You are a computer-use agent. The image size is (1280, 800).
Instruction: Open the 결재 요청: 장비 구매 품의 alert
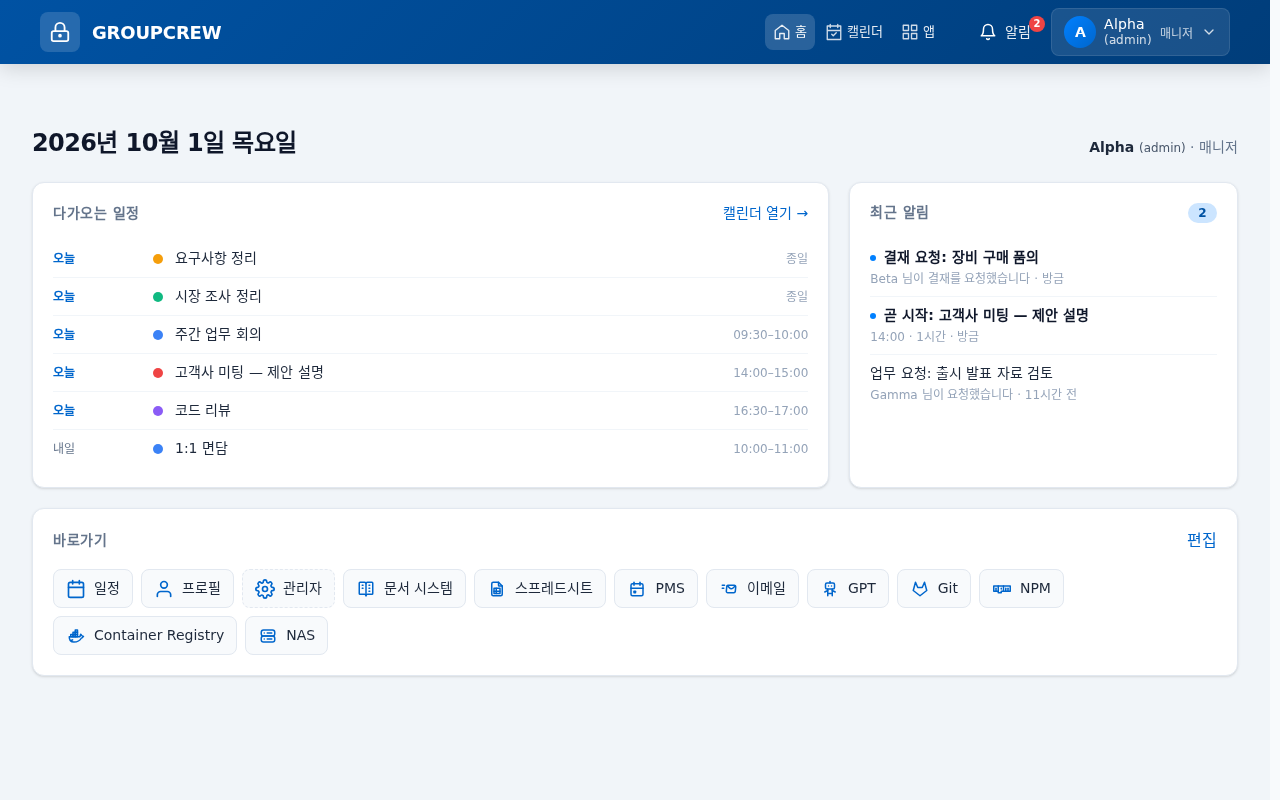[x=1043, y=267]
